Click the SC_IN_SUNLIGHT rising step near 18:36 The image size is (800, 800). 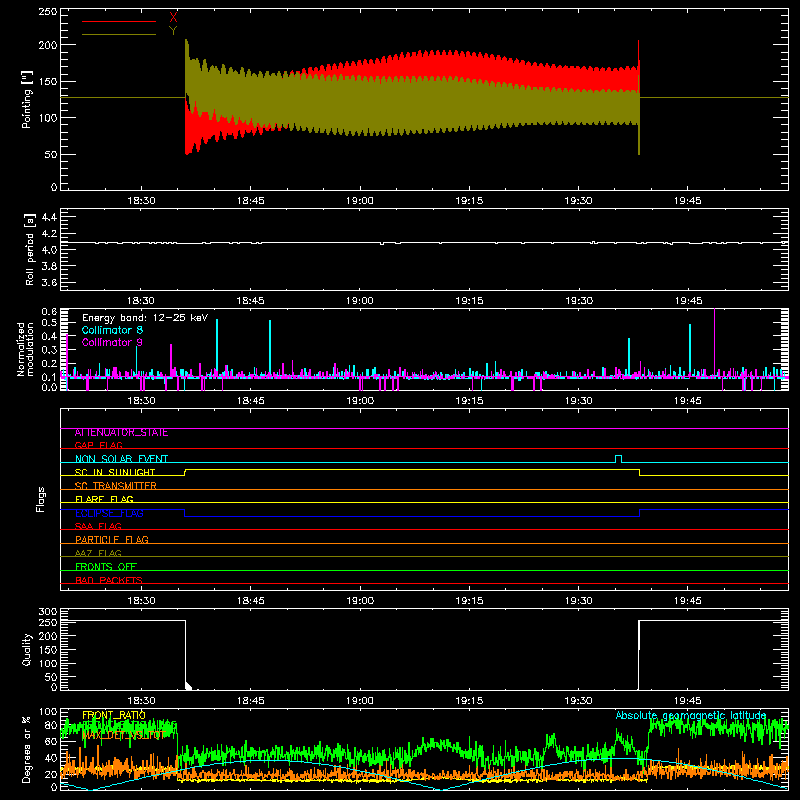click(185, 472)
